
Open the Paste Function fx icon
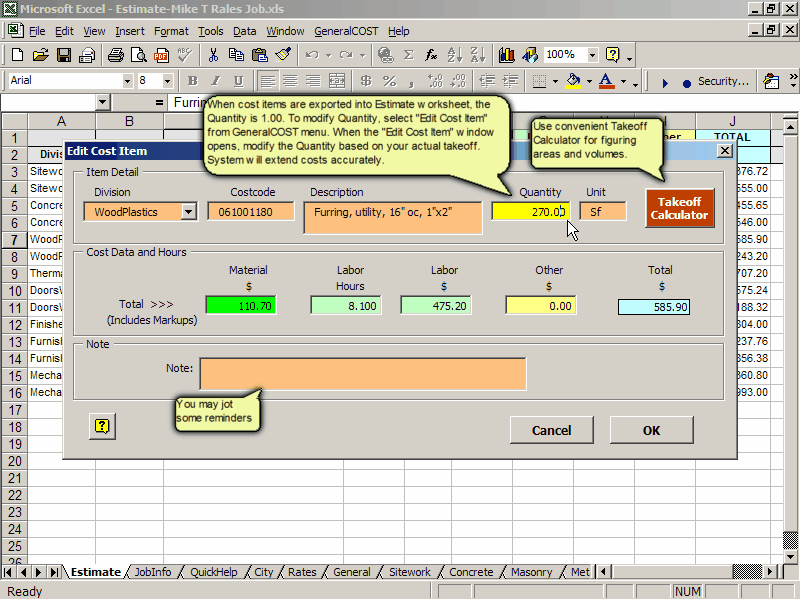click(x=431, y=55)
